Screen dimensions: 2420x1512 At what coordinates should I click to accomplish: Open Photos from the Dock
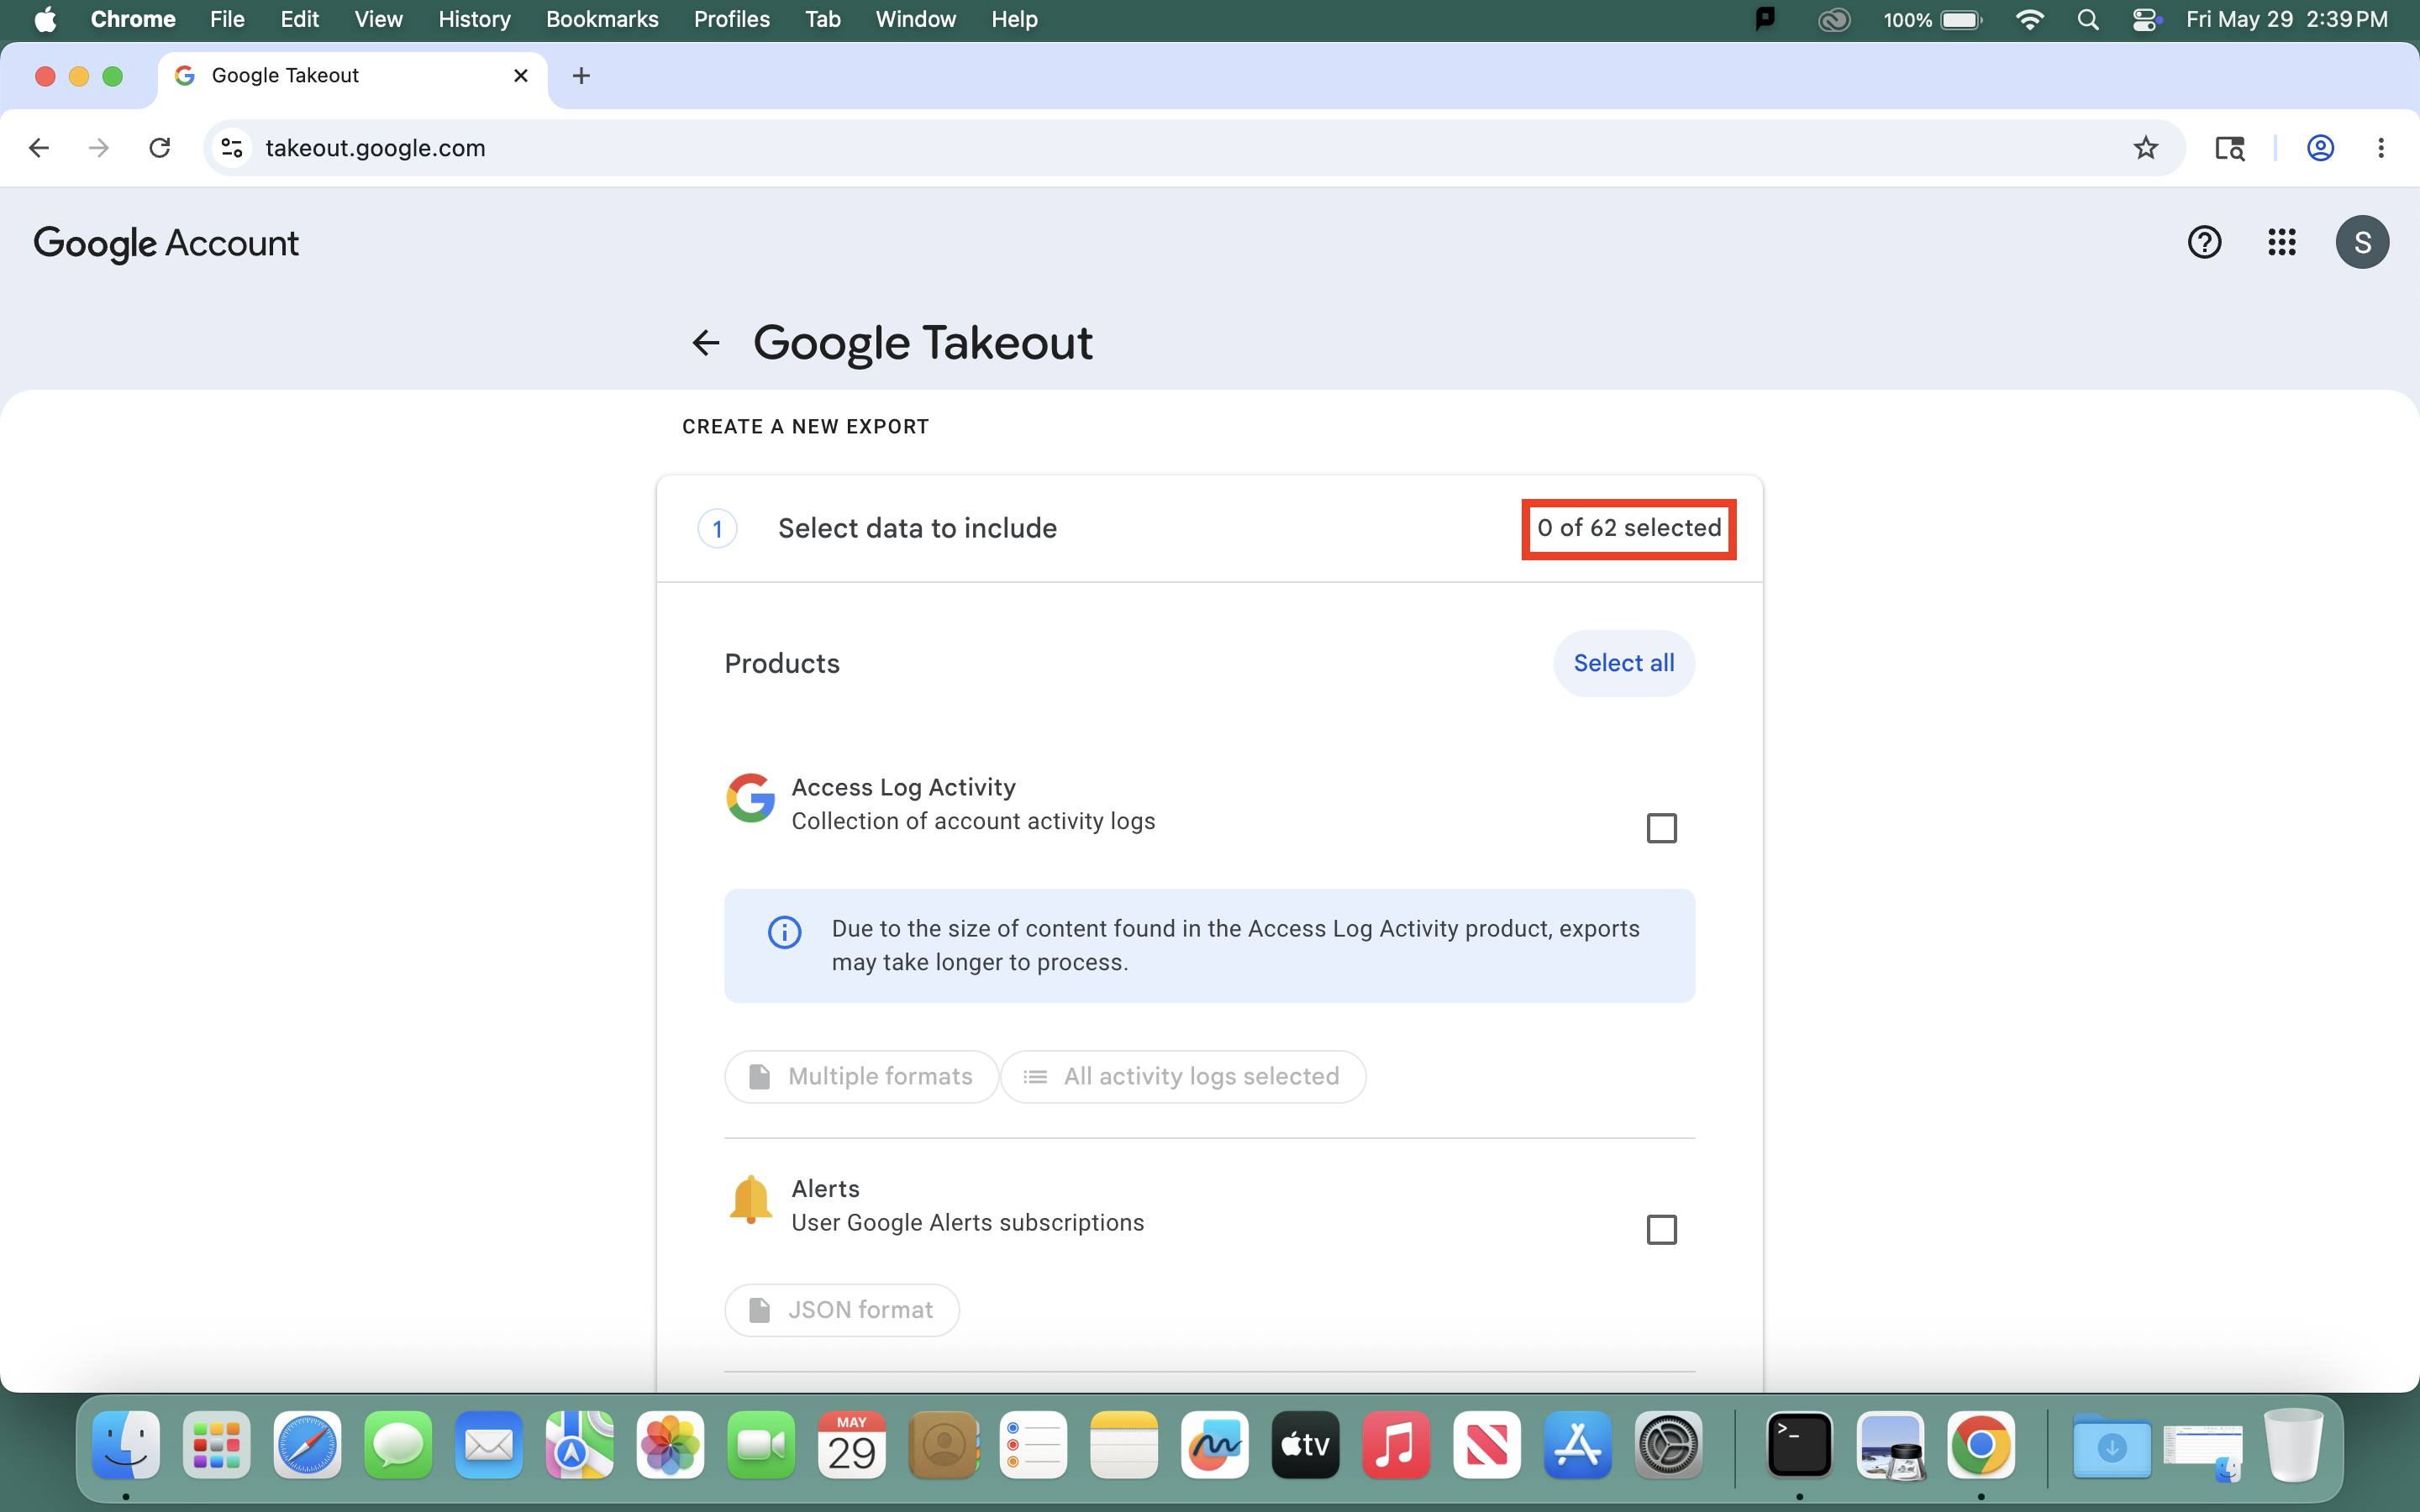pyautogui.click(x=670, y=1445)
